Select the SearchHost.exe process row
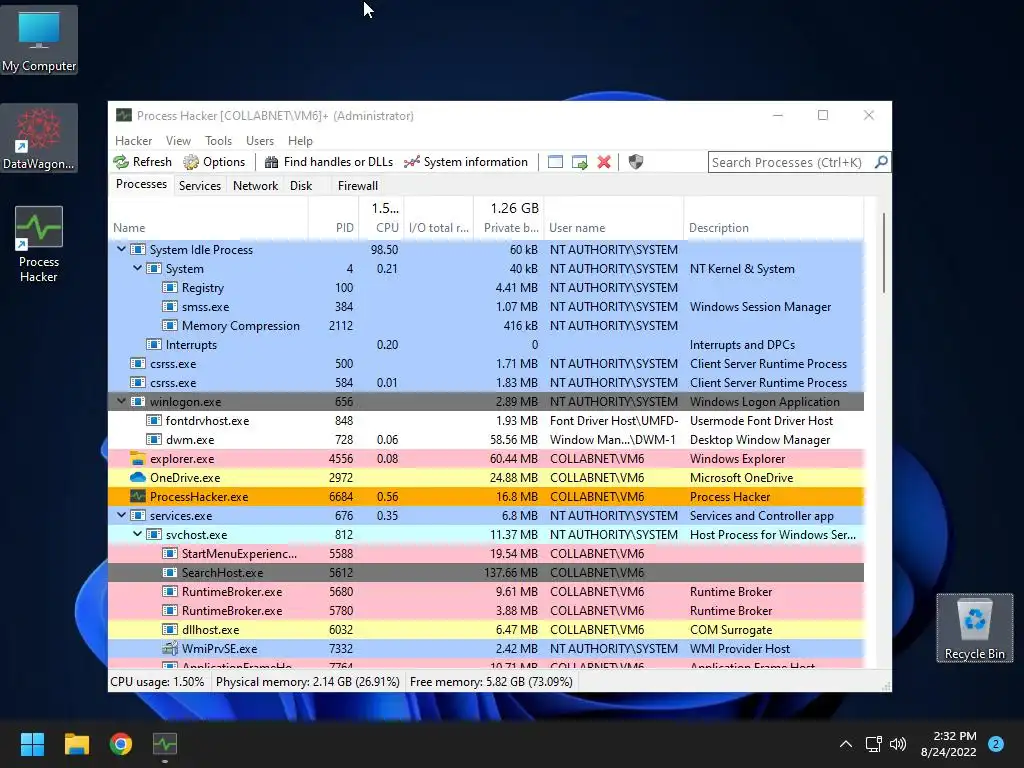The width and height of the screenshot is (1024, 768). (486, 573)
